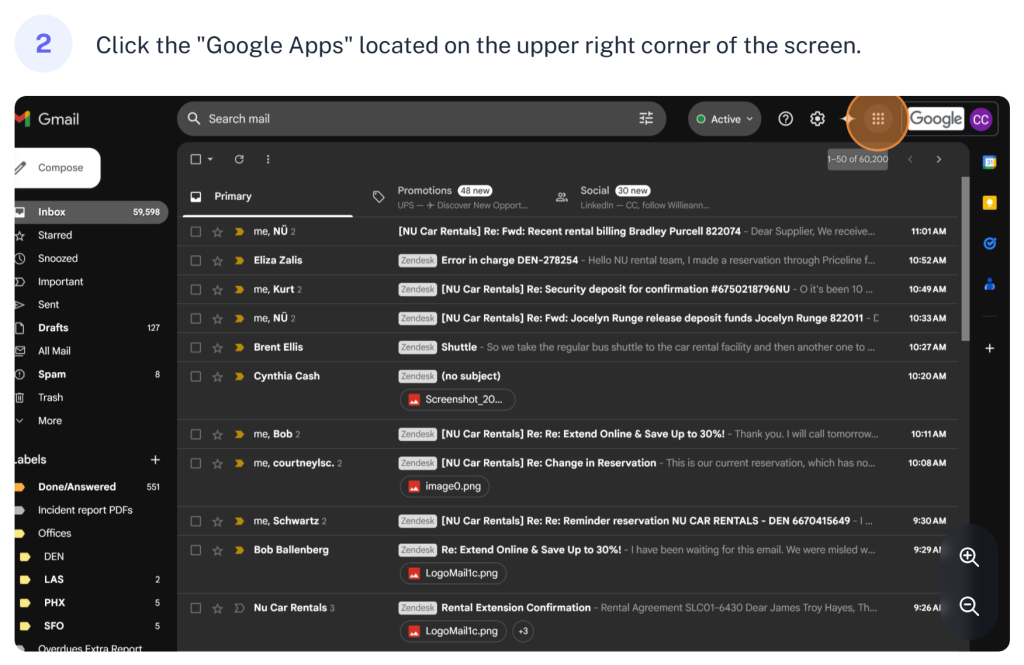1024x665 pixels.
Task: Open the Active status dropdown
Action: [x=725, y=119]
